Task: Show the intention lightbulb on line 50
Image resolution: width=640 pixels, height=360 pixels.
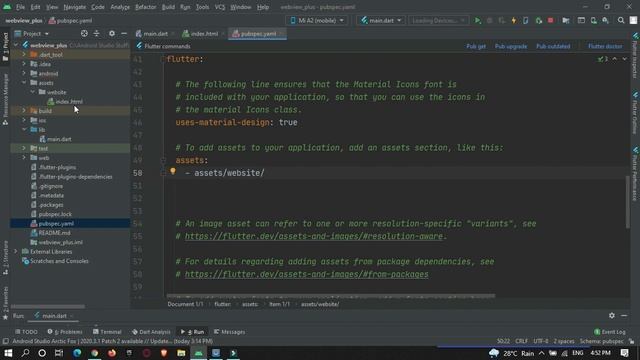Action: pyautogui.click(x=173, y=172)
